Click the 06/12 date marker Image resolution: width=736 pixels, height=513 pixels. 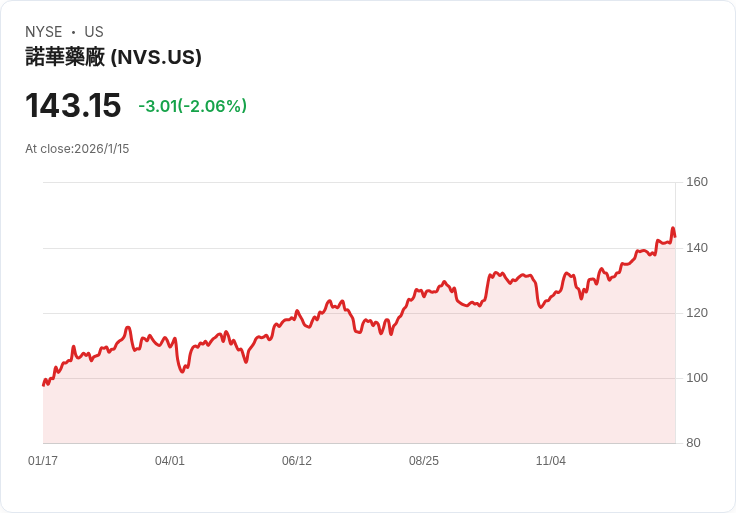pos(297,461)
